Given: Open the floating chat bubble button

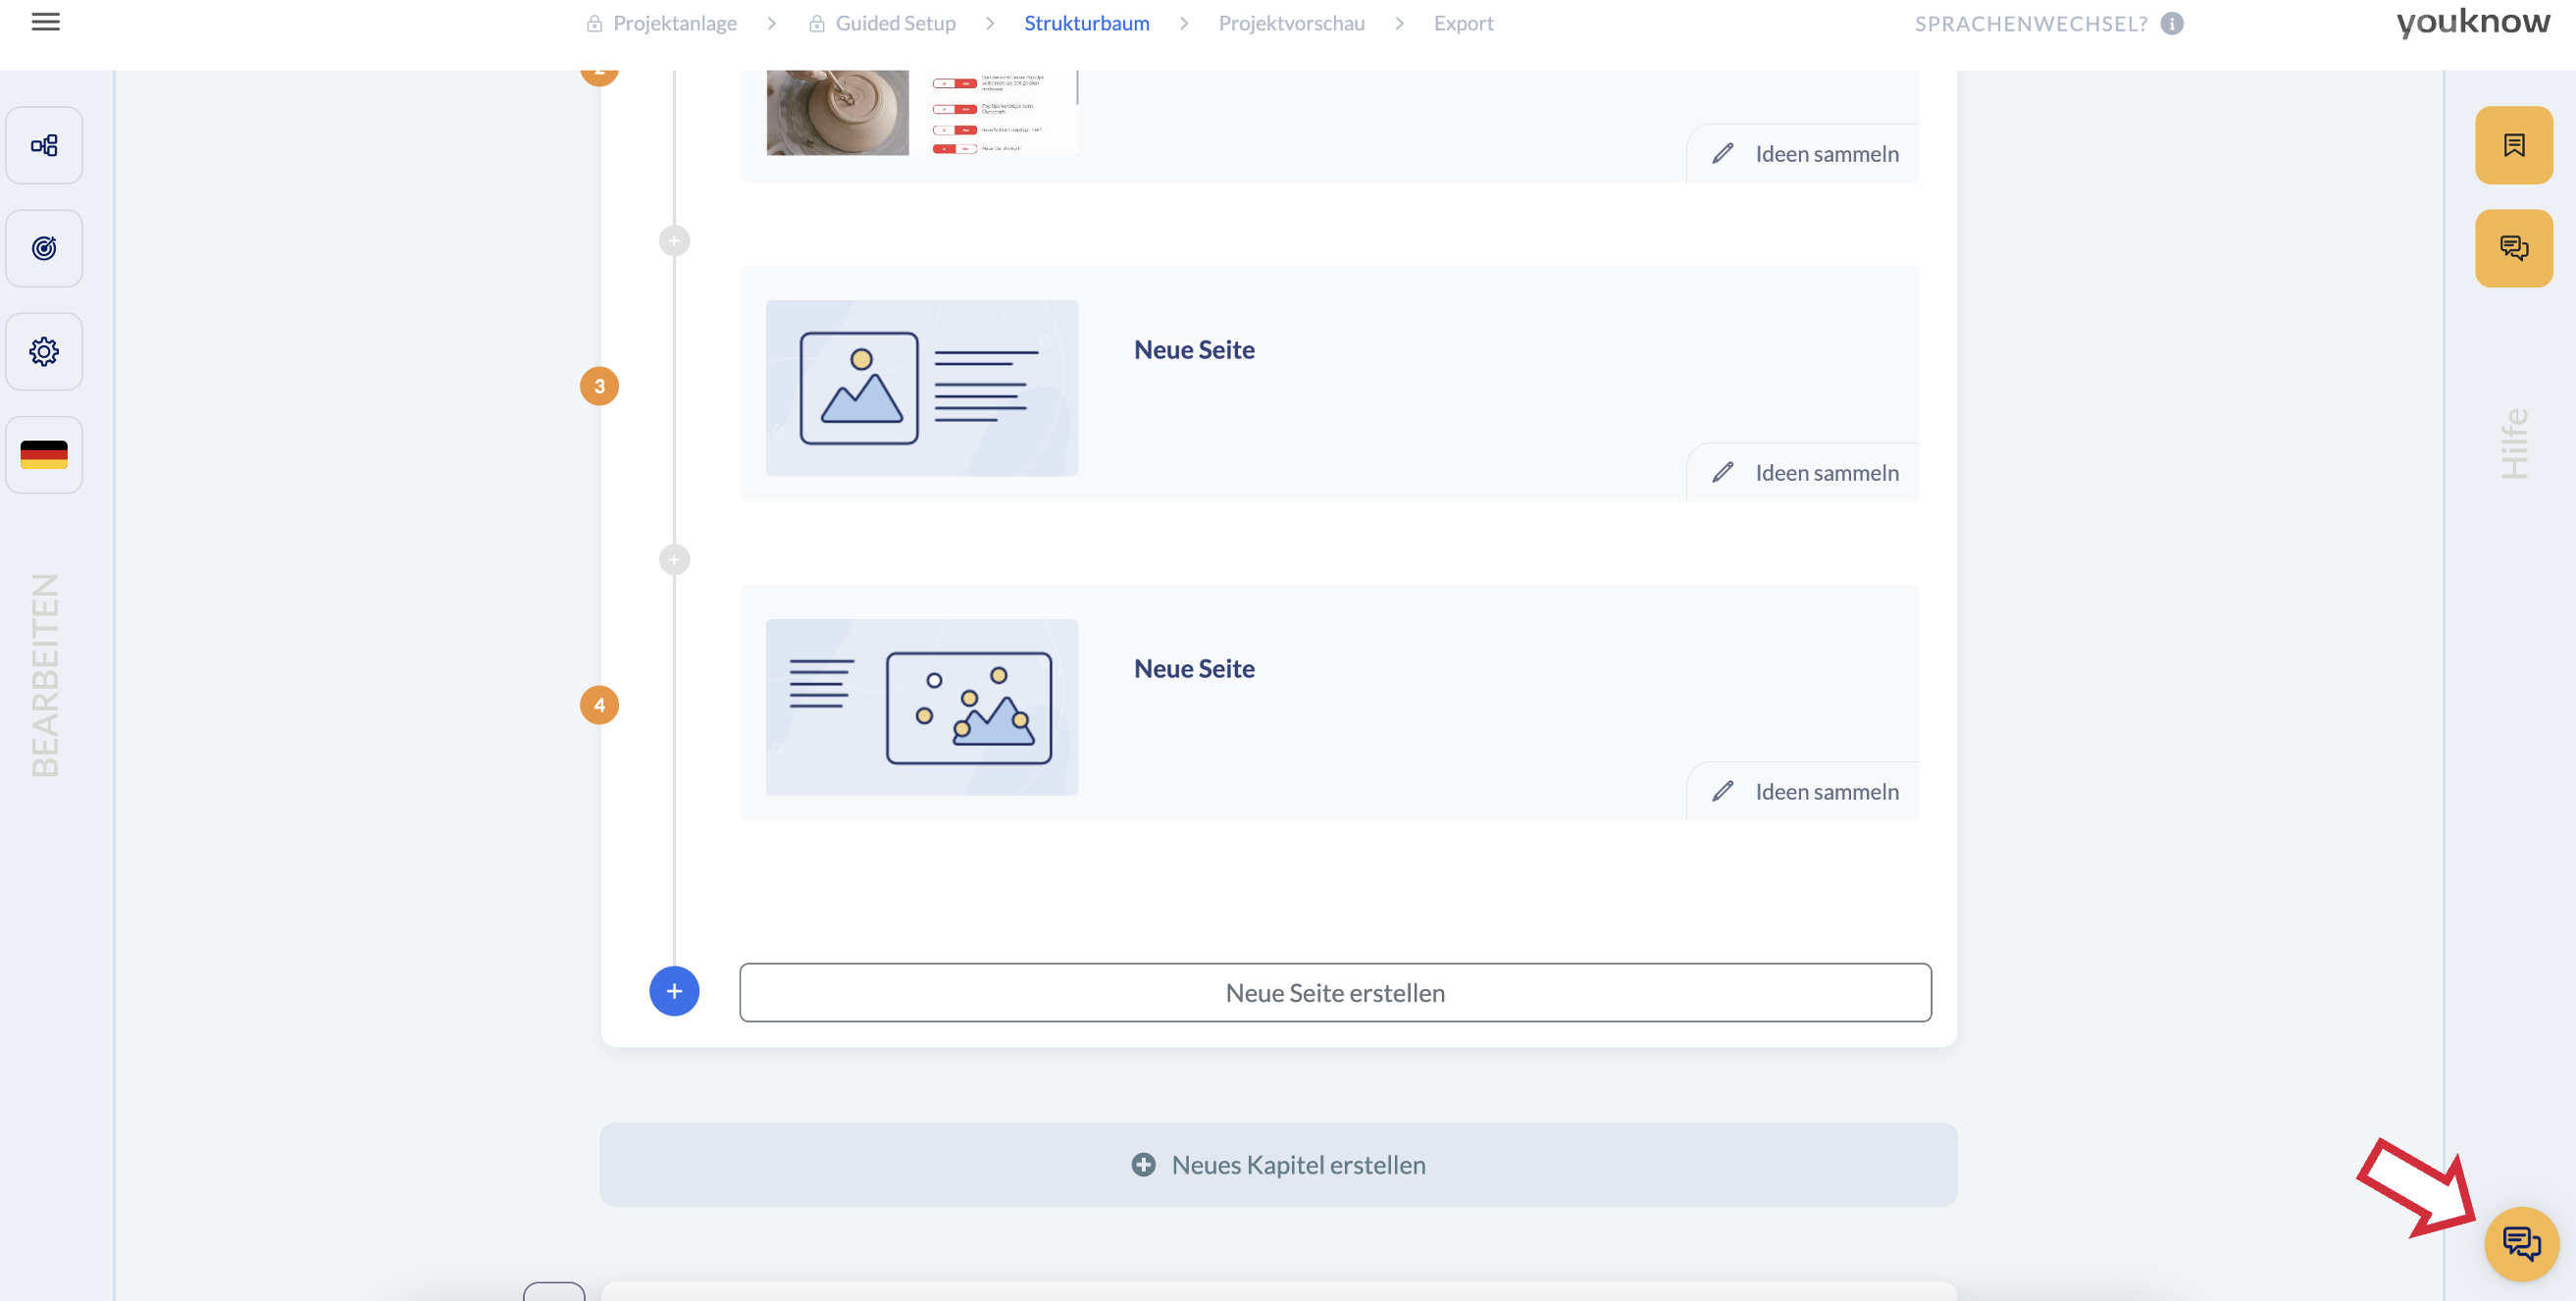Looking at the screenshot, I should coord(2520,1243).
